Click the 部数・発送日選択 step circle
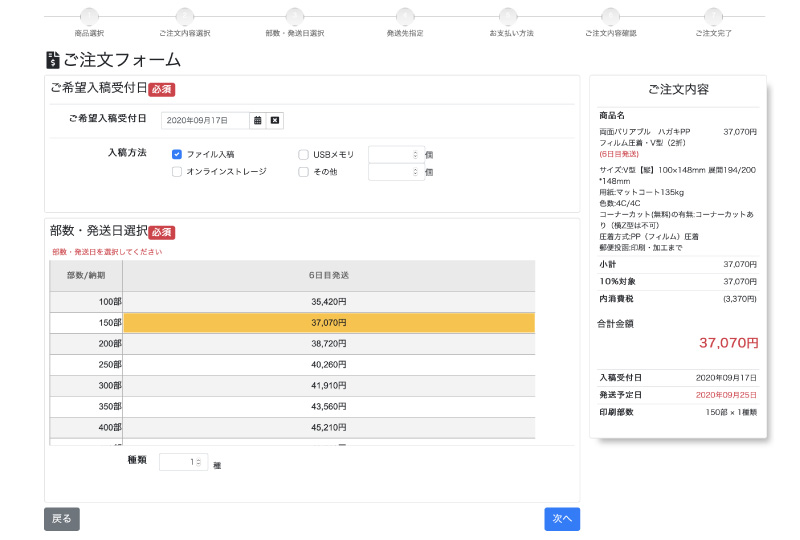Screen dimensions: 800x540 [294, 16]
